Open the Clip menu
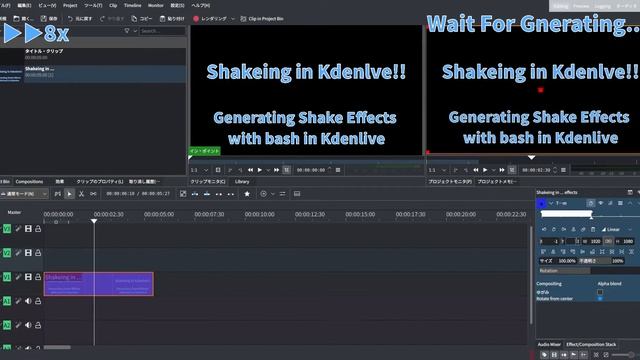 113,5
